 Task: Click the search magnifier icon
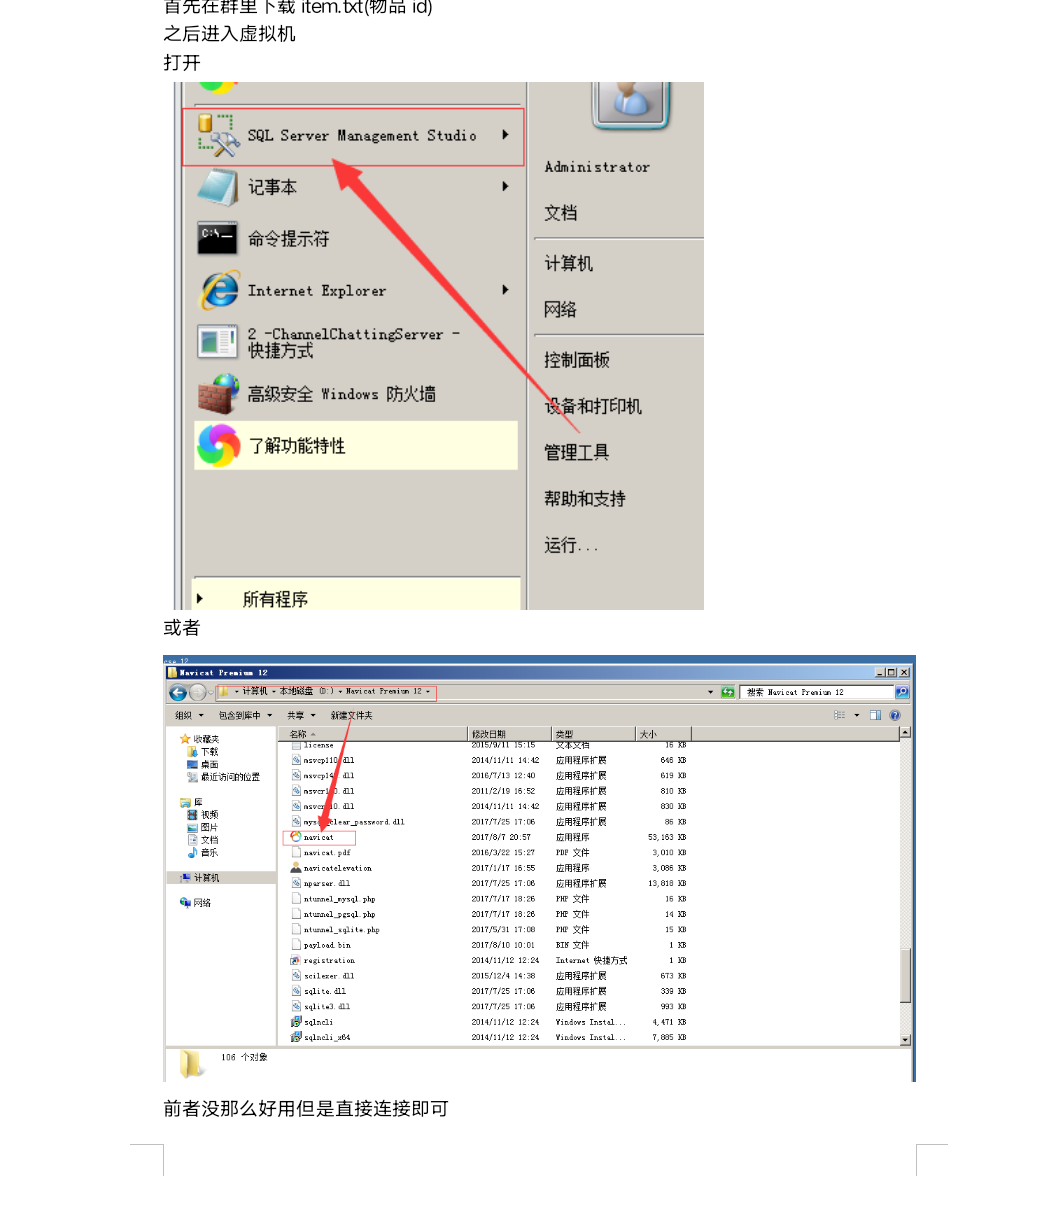click(x=902, y=692)
